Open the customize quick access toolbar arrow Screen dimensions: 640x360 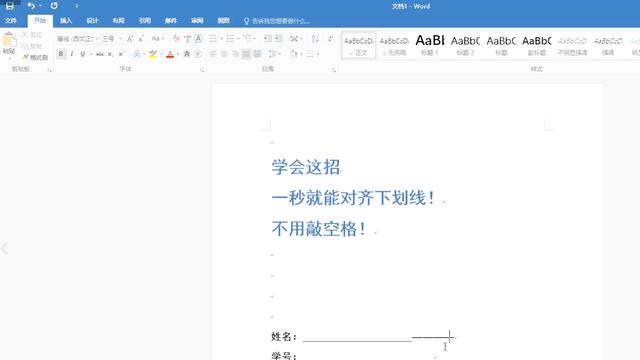[77, 6]
